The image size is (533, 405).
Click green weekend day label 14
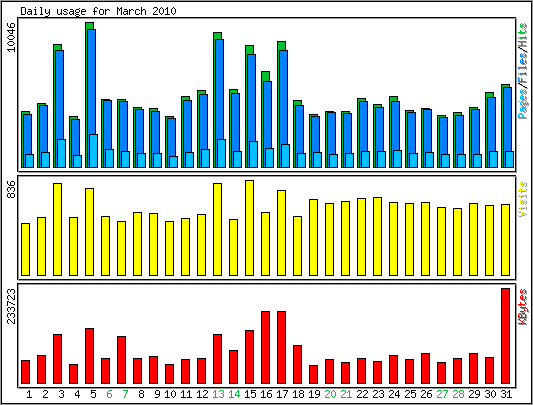coord(234,394)
